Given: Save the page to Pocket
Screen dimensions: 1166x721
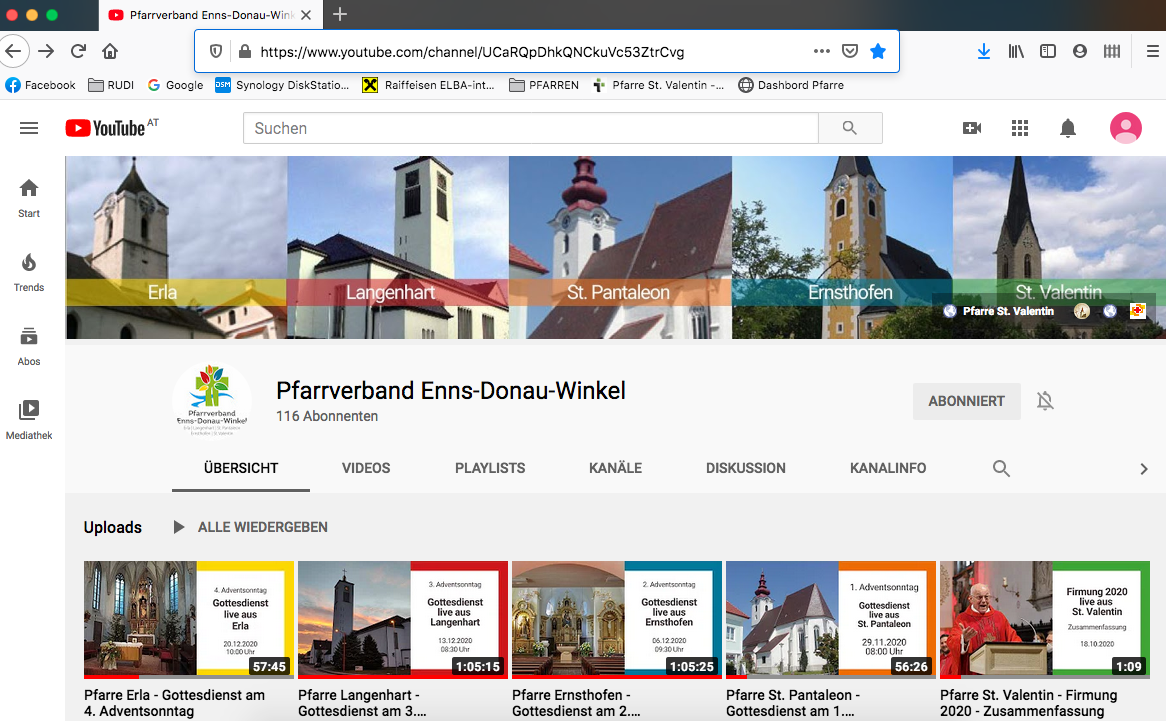Looking at the screenshot, I should click(850, 51).
